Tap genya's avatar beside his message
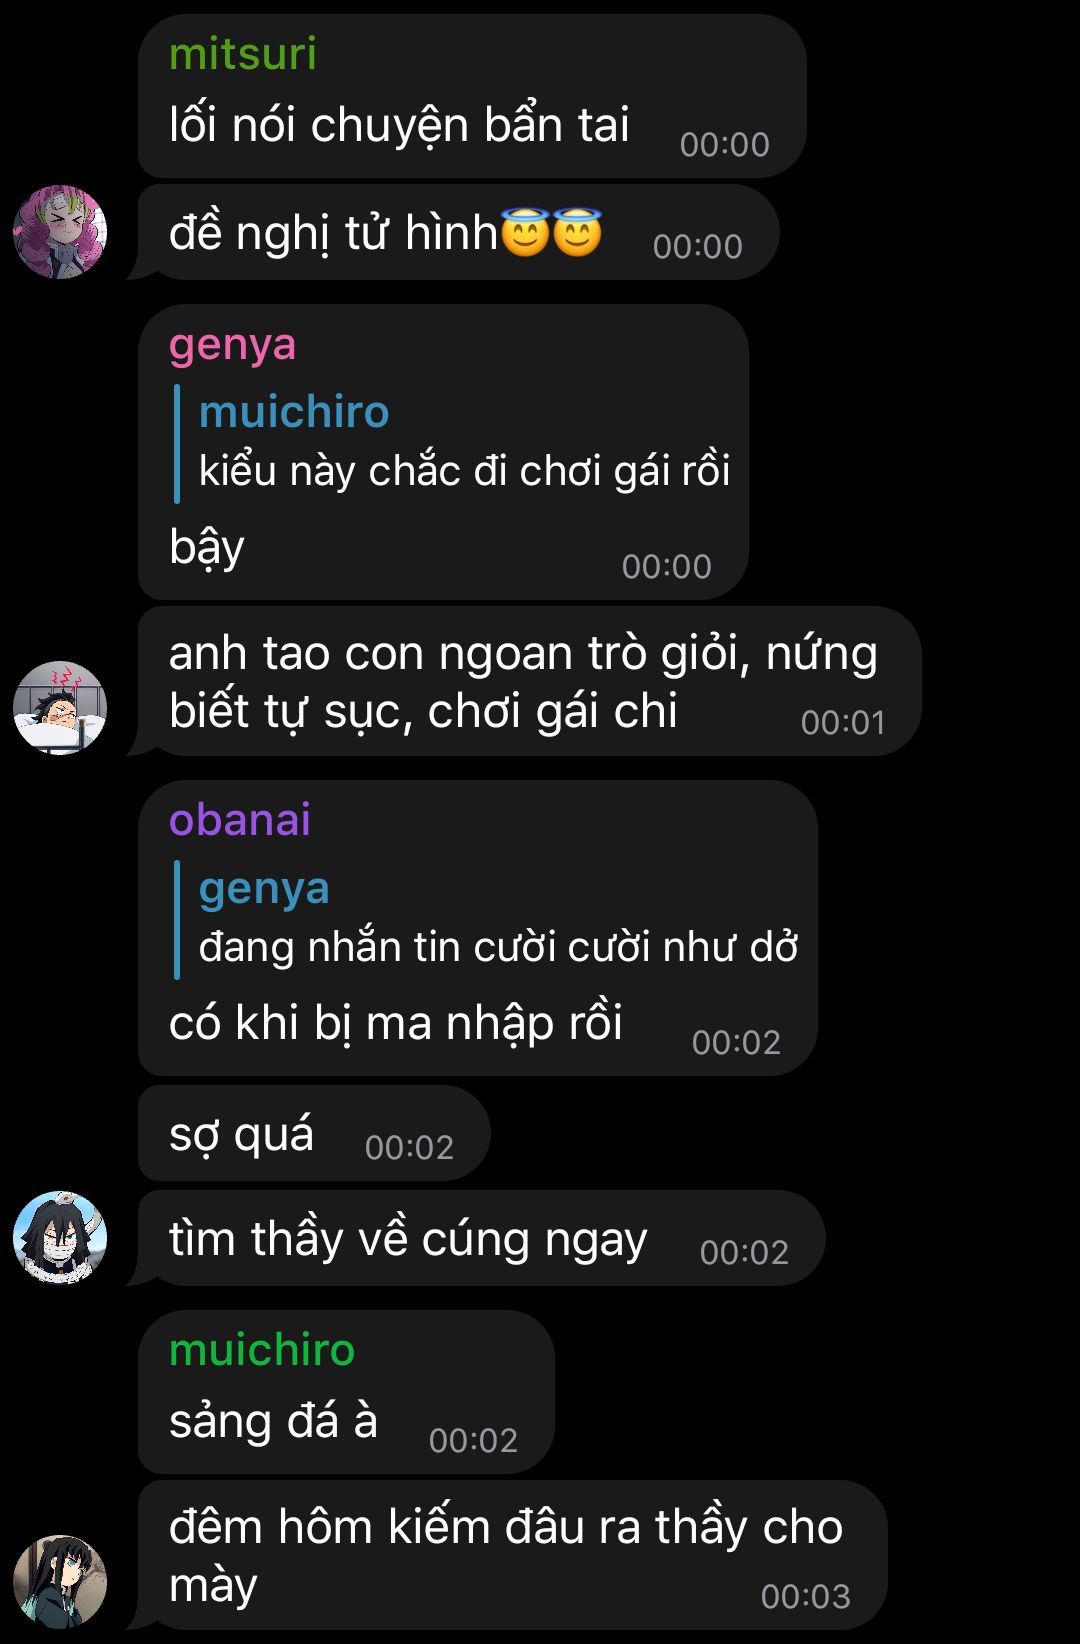Viewport: 1080px width, 1644px height. (x=60, y=708)
